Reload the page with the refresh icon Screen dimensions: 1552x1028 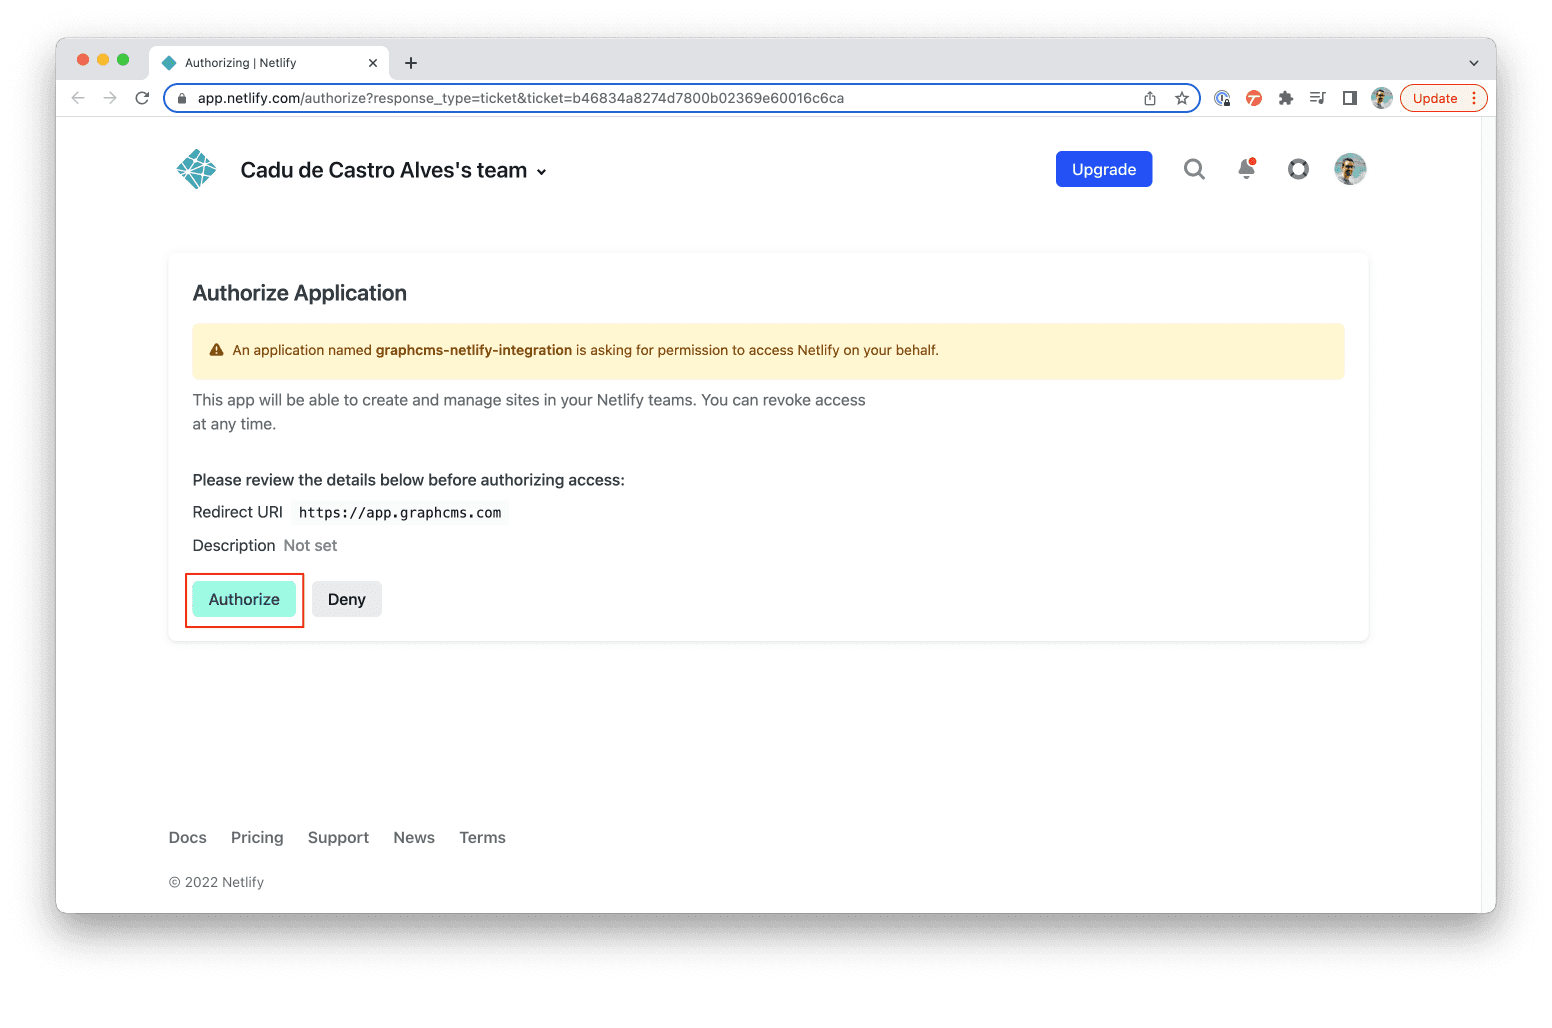[142, 98]
